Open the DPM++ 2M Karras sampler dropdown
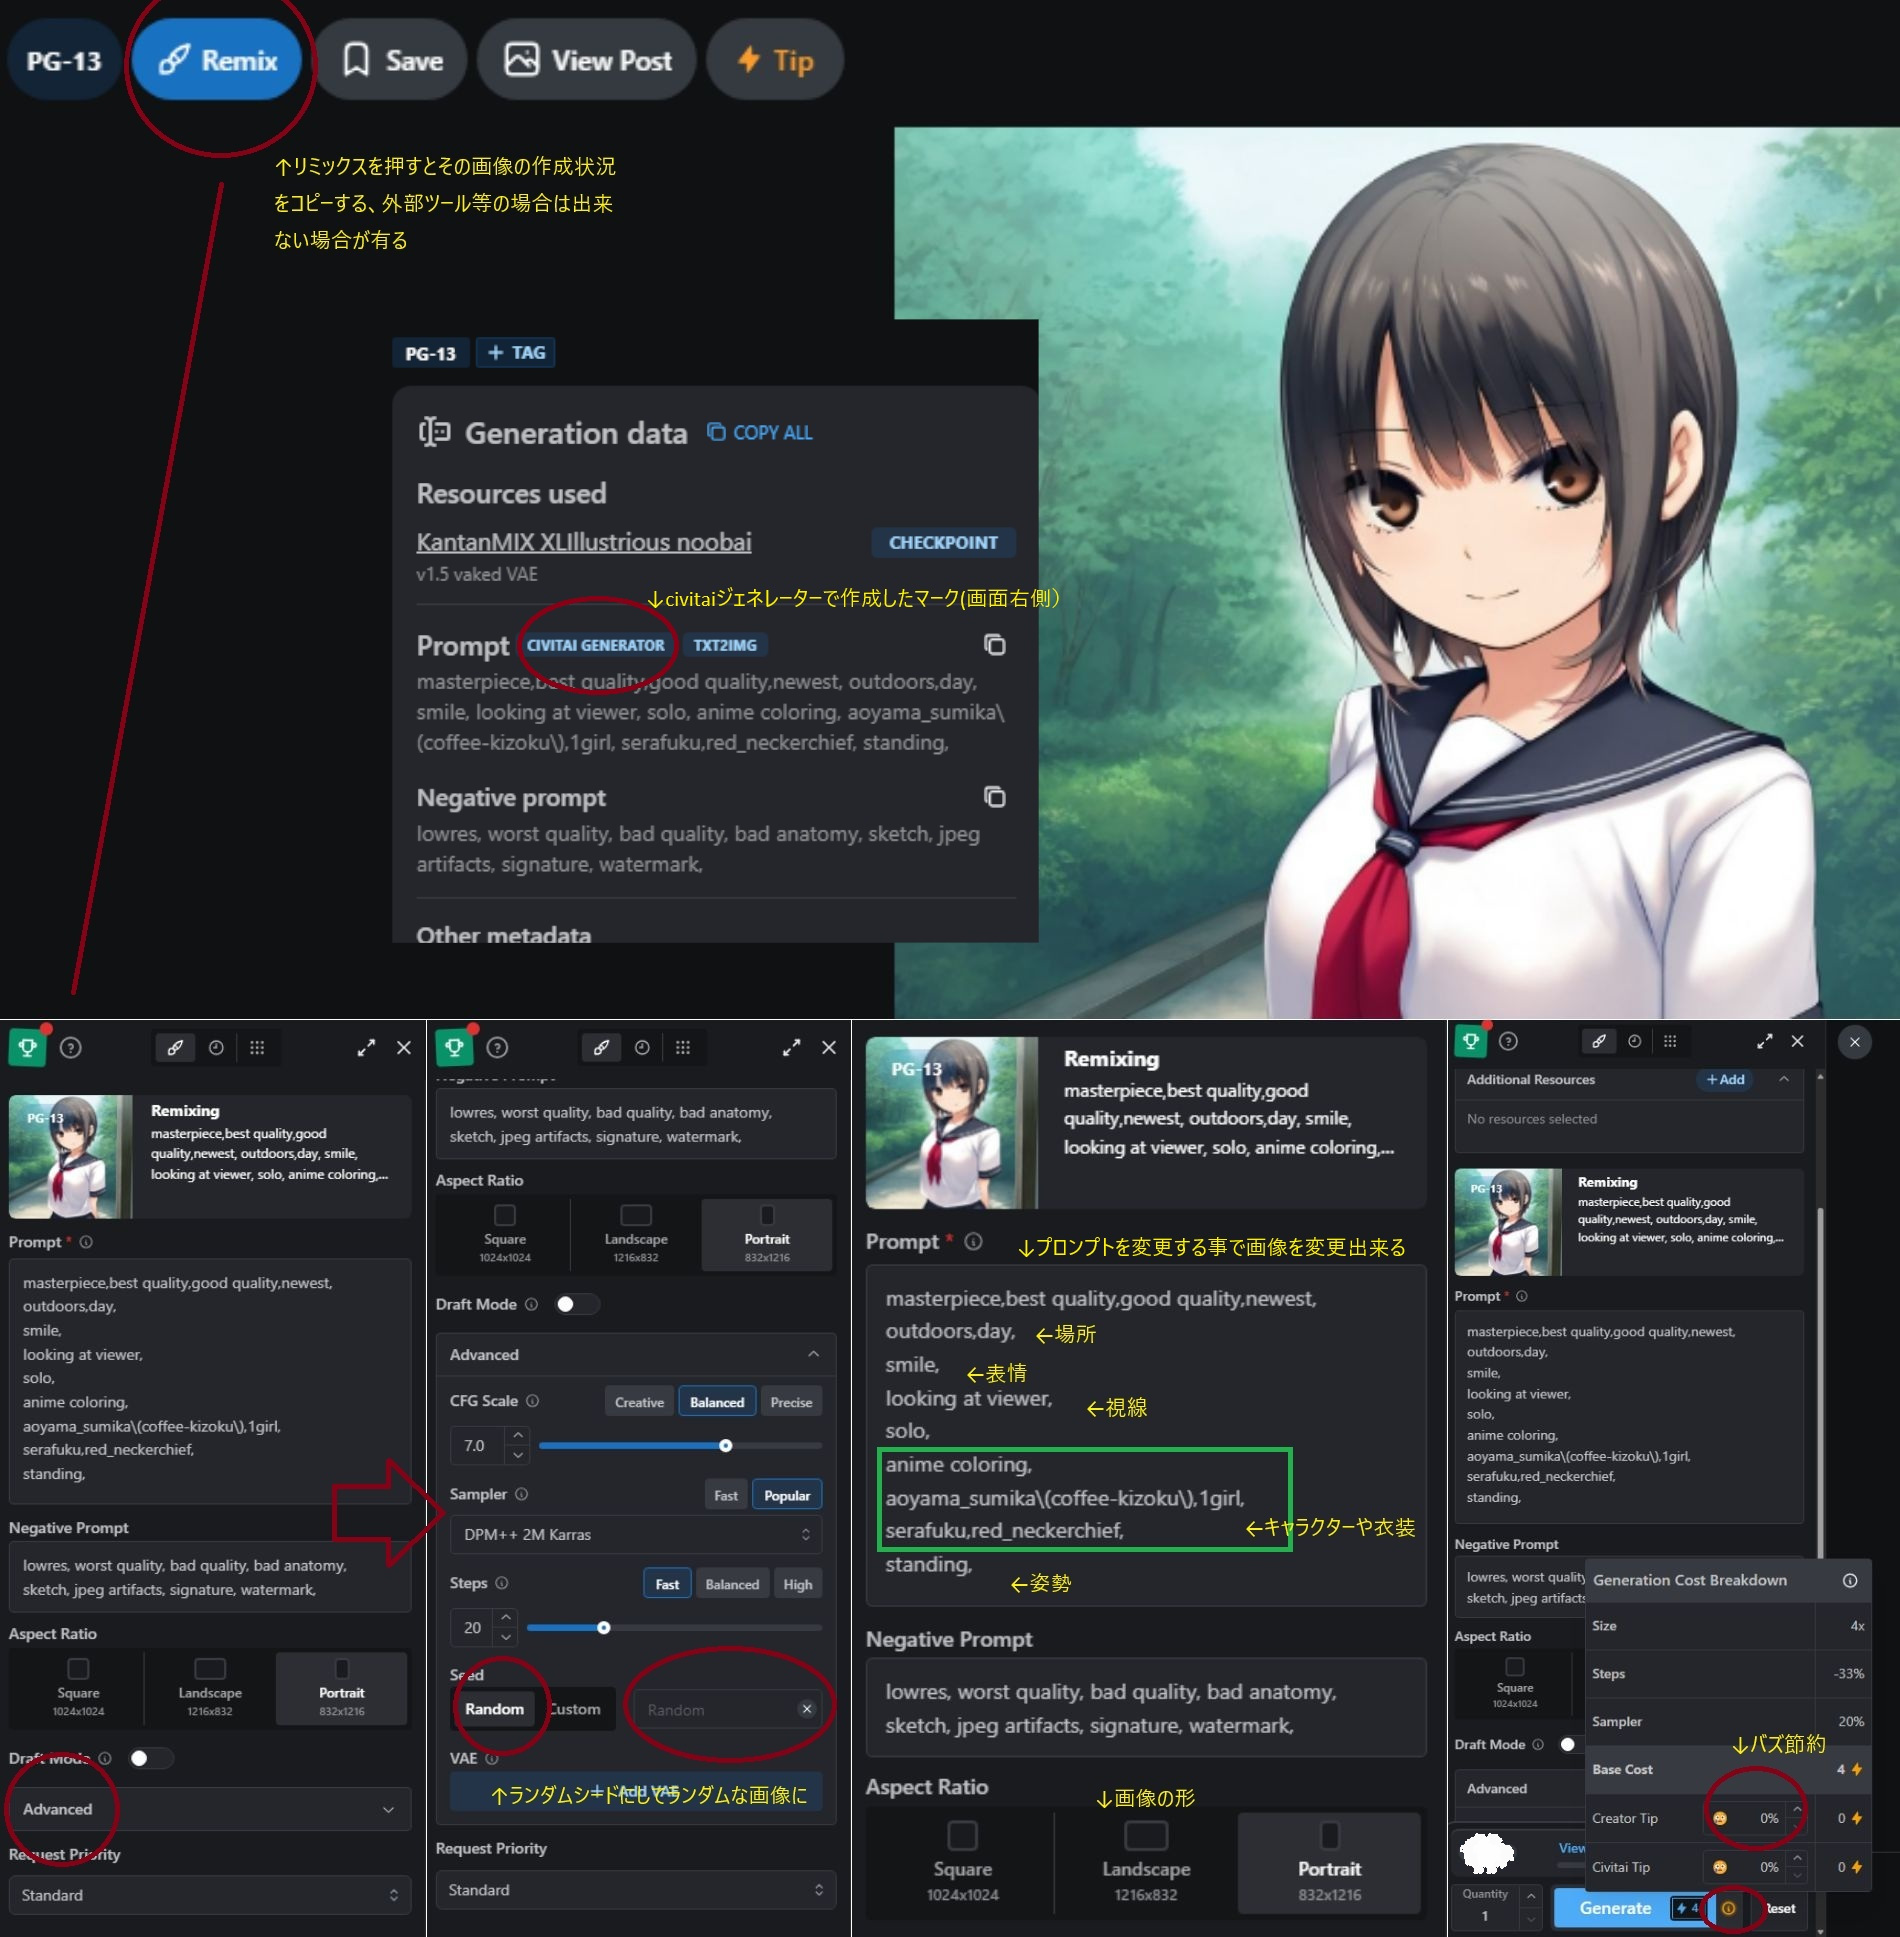Screen dimensions: 1900x1937 click(x=636, y=1534)
